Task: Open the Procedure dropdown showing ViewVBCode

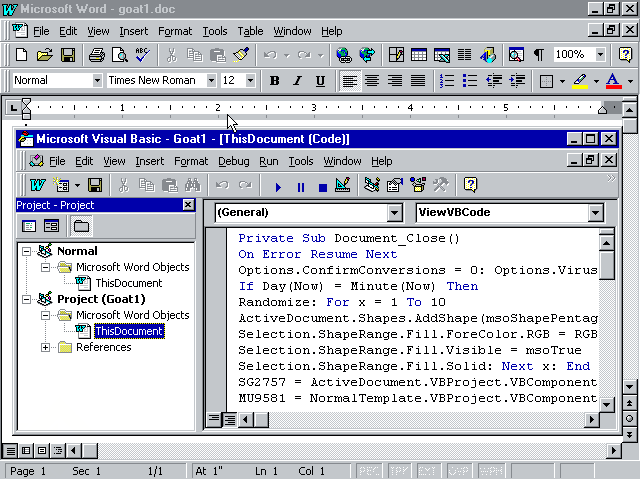Action: coord(595,213)
